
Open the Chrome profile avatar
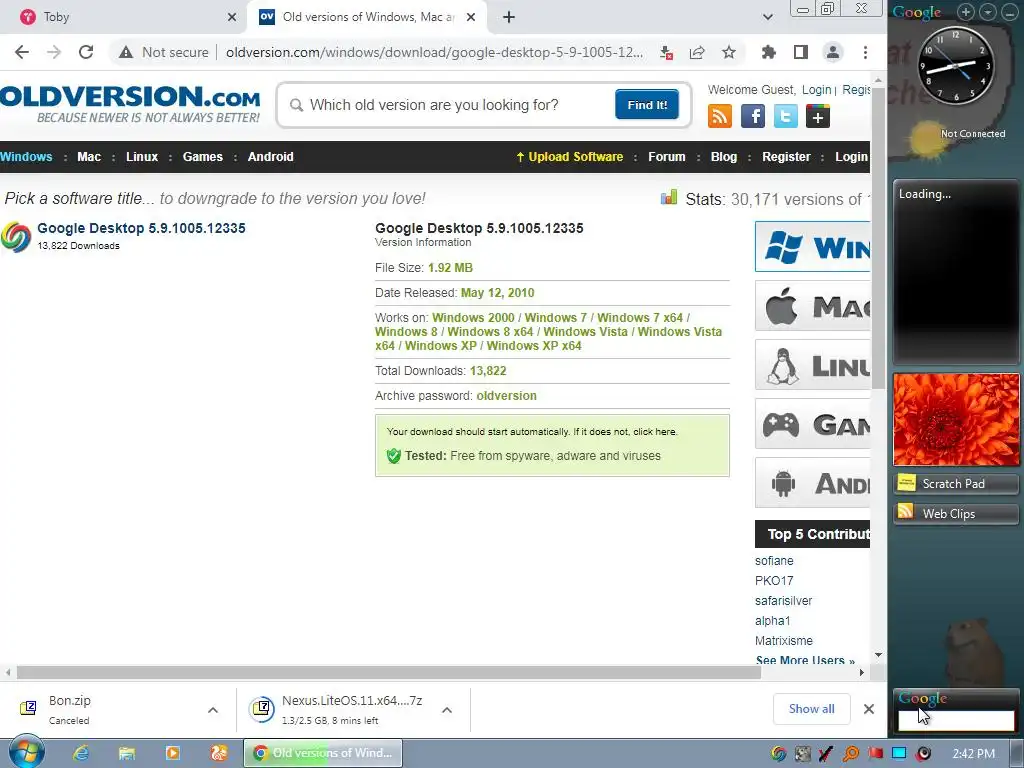pyautogui.click(x=833, y=52)
